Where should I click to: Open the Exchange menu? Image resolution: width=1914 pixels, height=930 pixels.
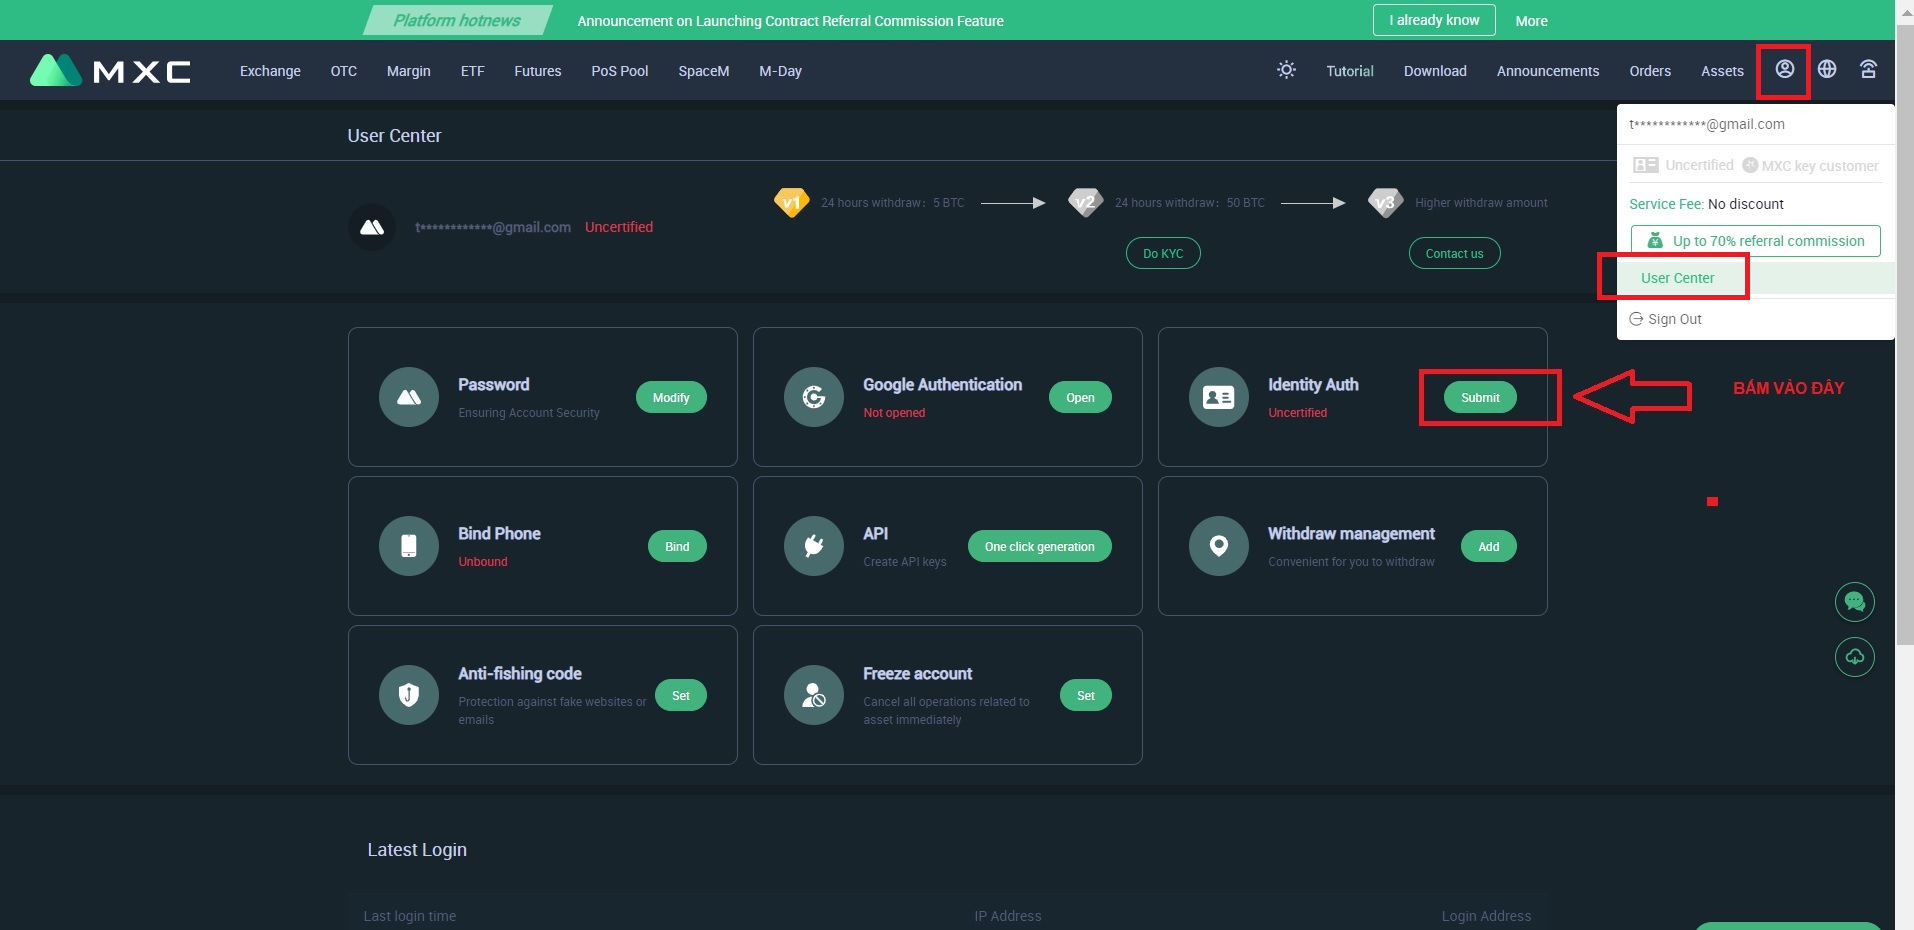point(270,71)
